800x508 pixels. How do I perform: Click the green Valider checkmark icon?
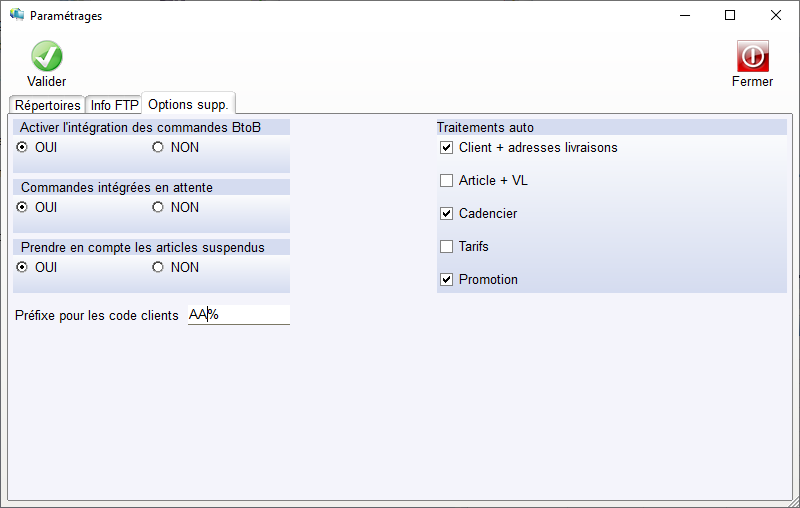(46, 56)
